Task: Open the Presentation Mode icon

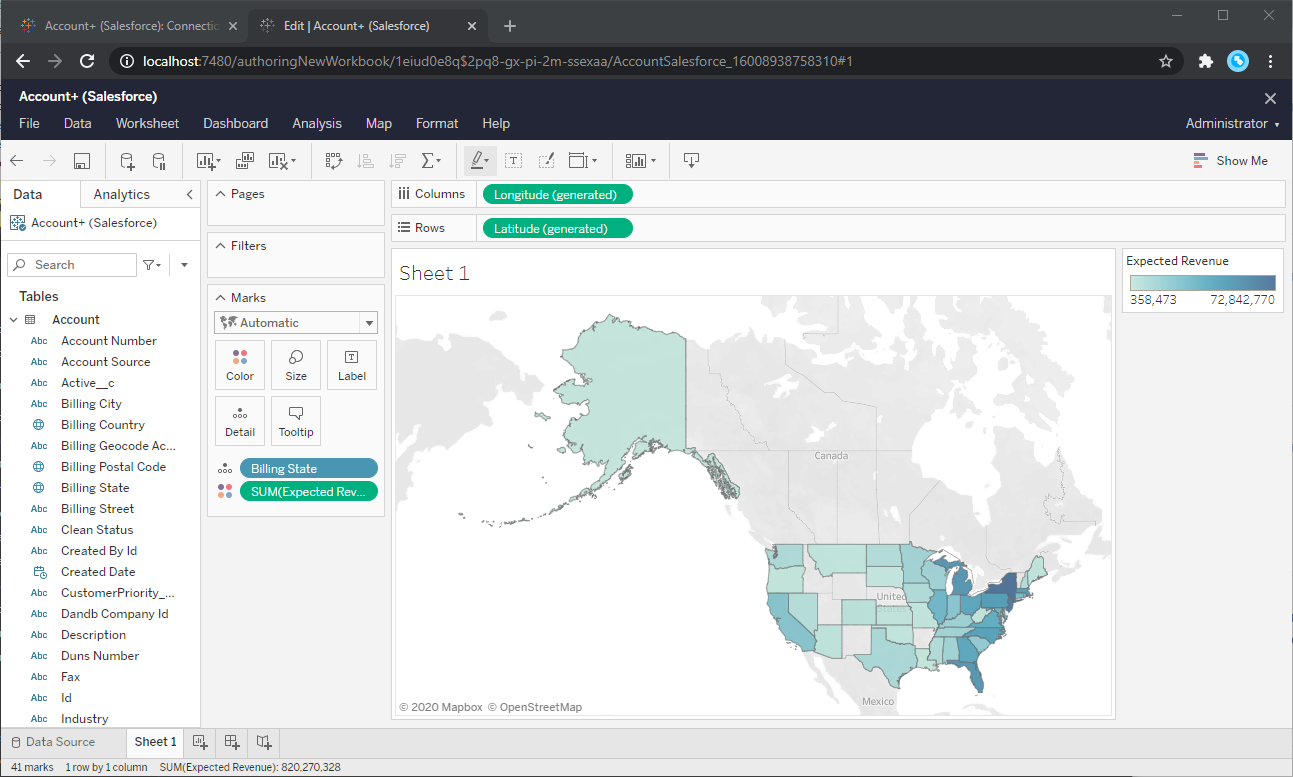Action: point(693,160)
